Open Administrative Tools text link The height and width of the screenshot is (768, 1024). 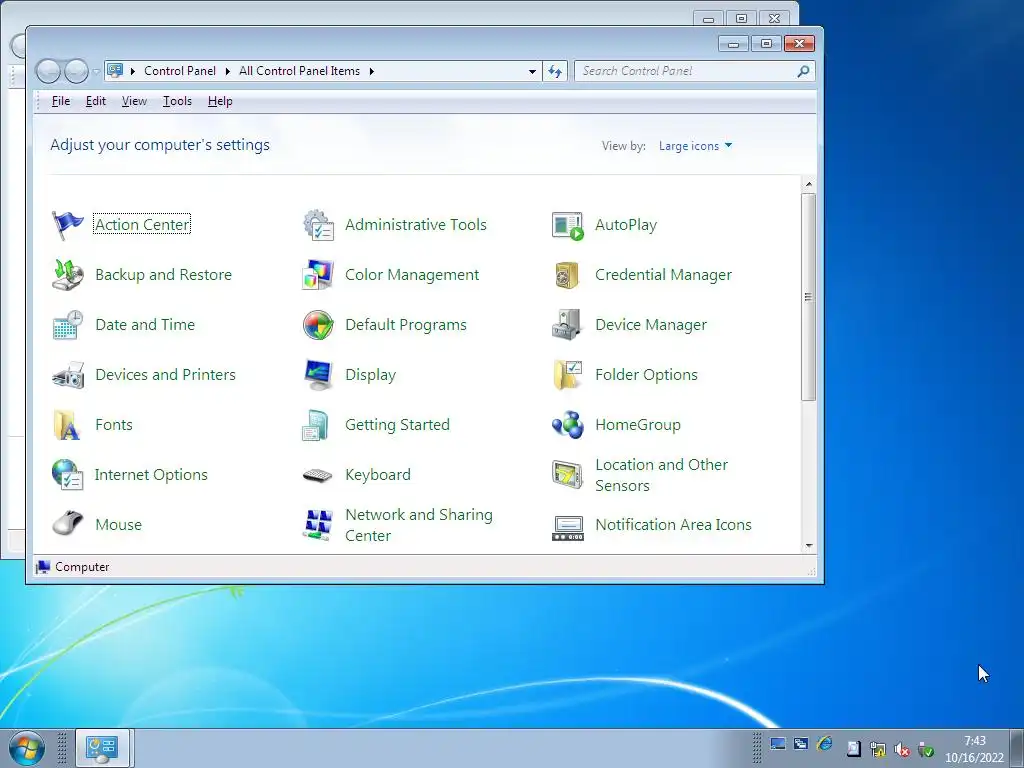pyautogui.click(x=416, y=225)
